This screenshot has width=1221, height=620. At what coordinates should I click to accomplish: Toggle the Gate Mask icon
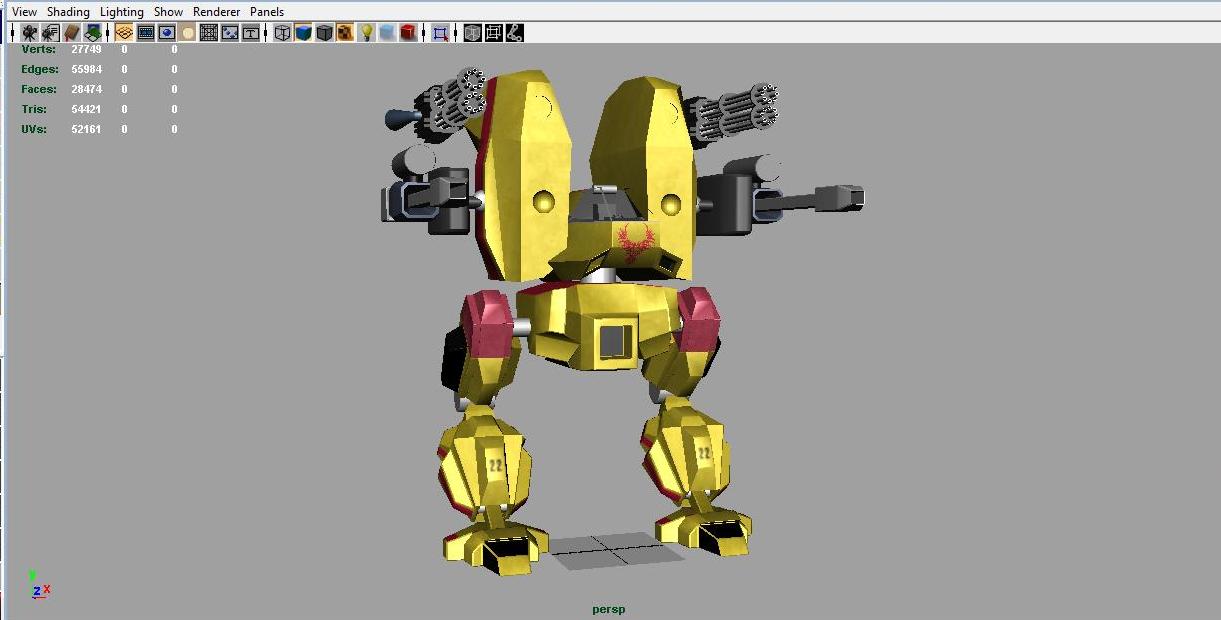click(x=188, y=33)
